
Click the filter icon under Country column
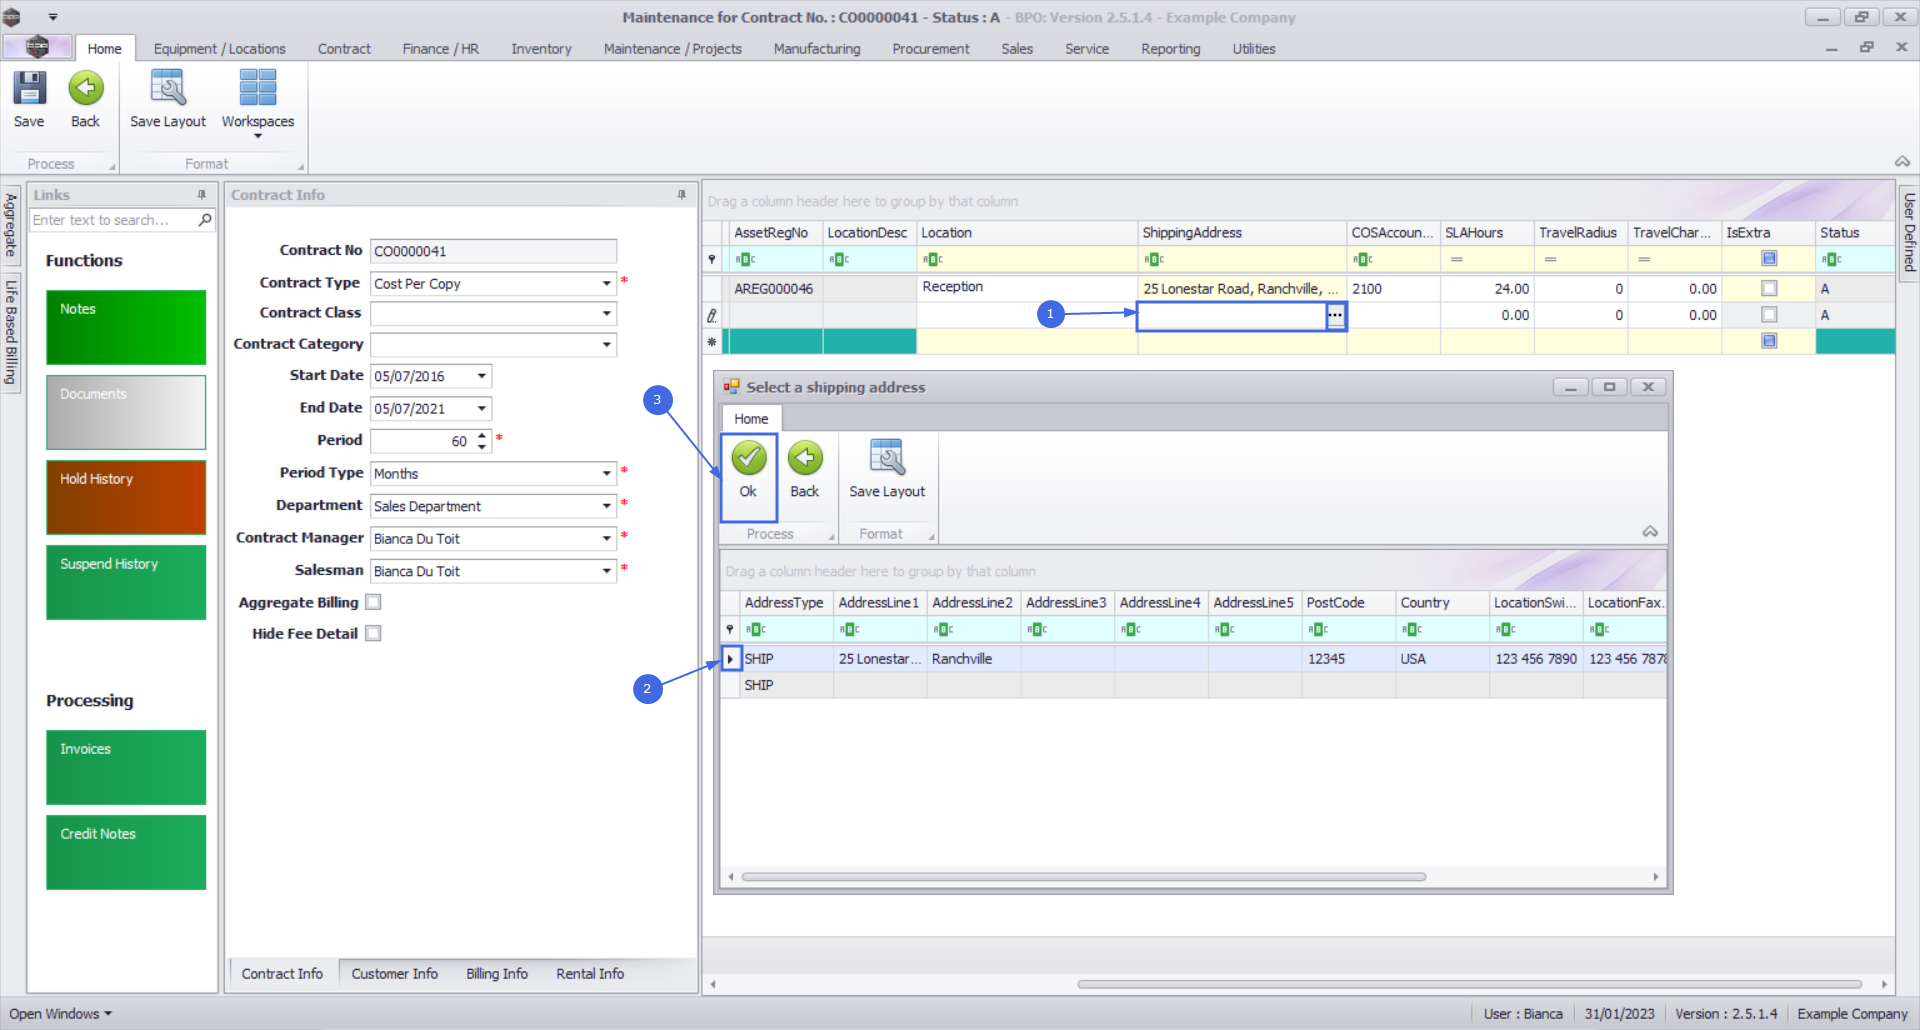(x=1411, y=630)
